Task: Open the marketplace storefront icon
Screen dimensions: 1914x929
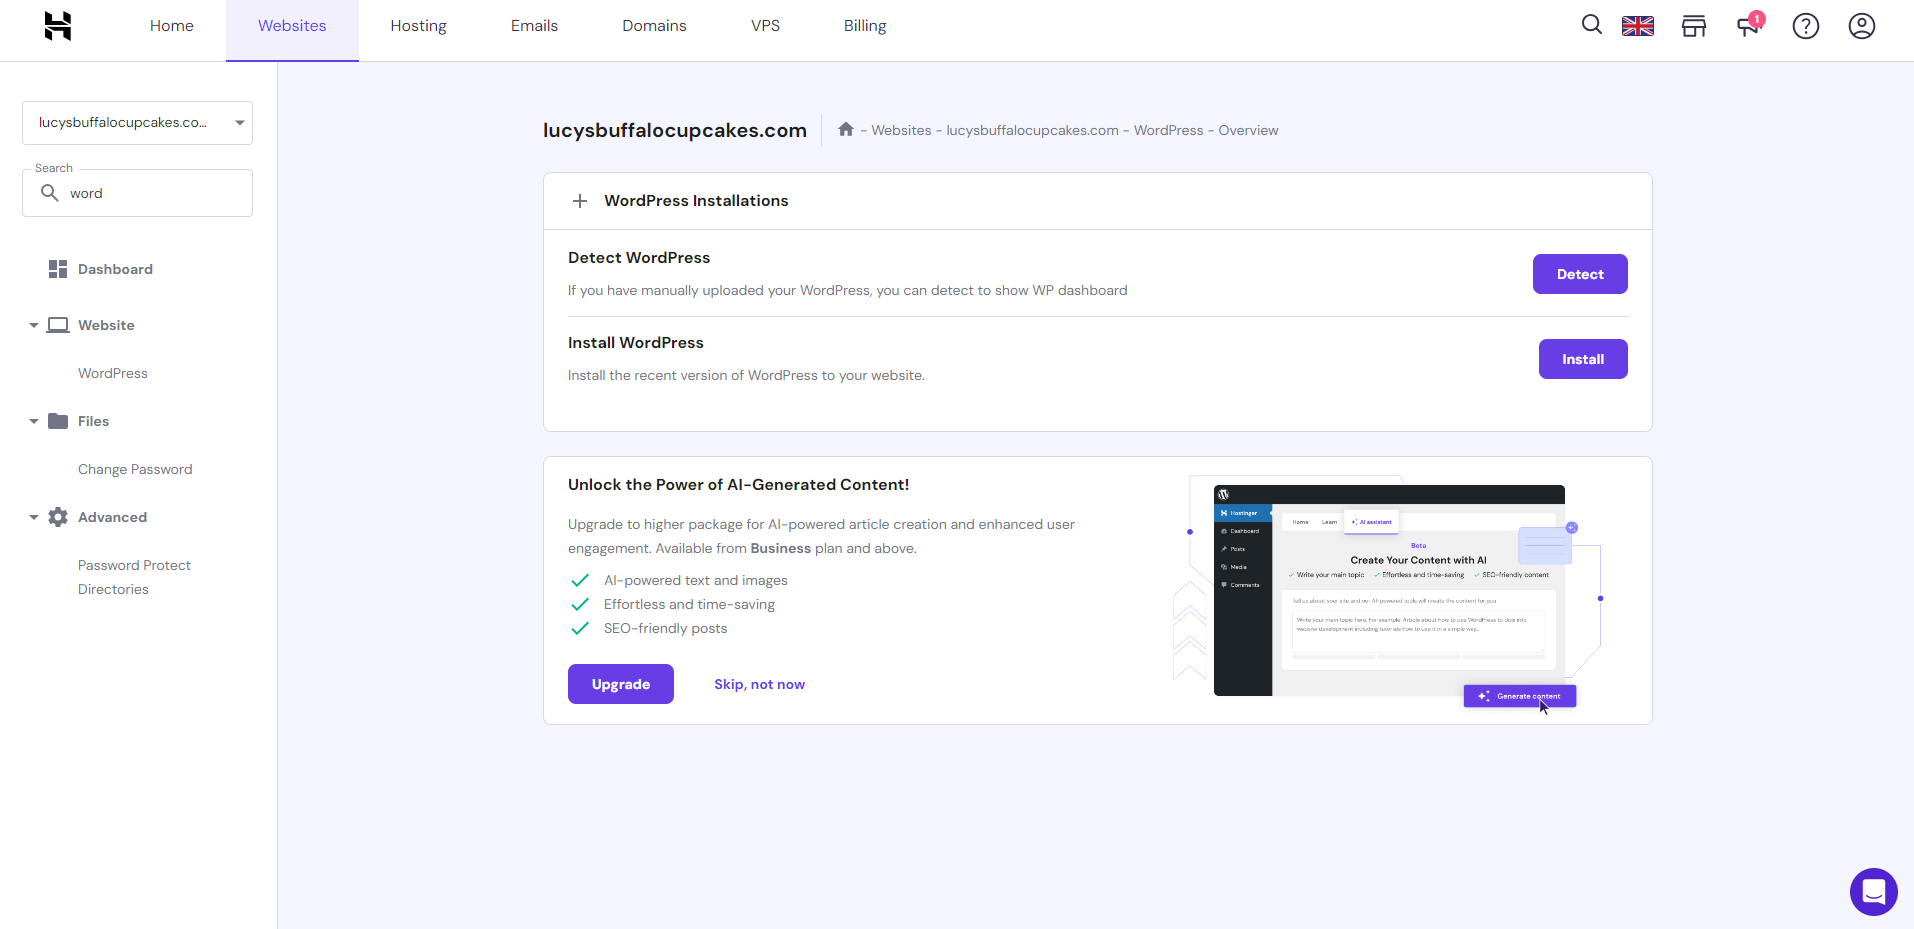Action: point(1694,25)
